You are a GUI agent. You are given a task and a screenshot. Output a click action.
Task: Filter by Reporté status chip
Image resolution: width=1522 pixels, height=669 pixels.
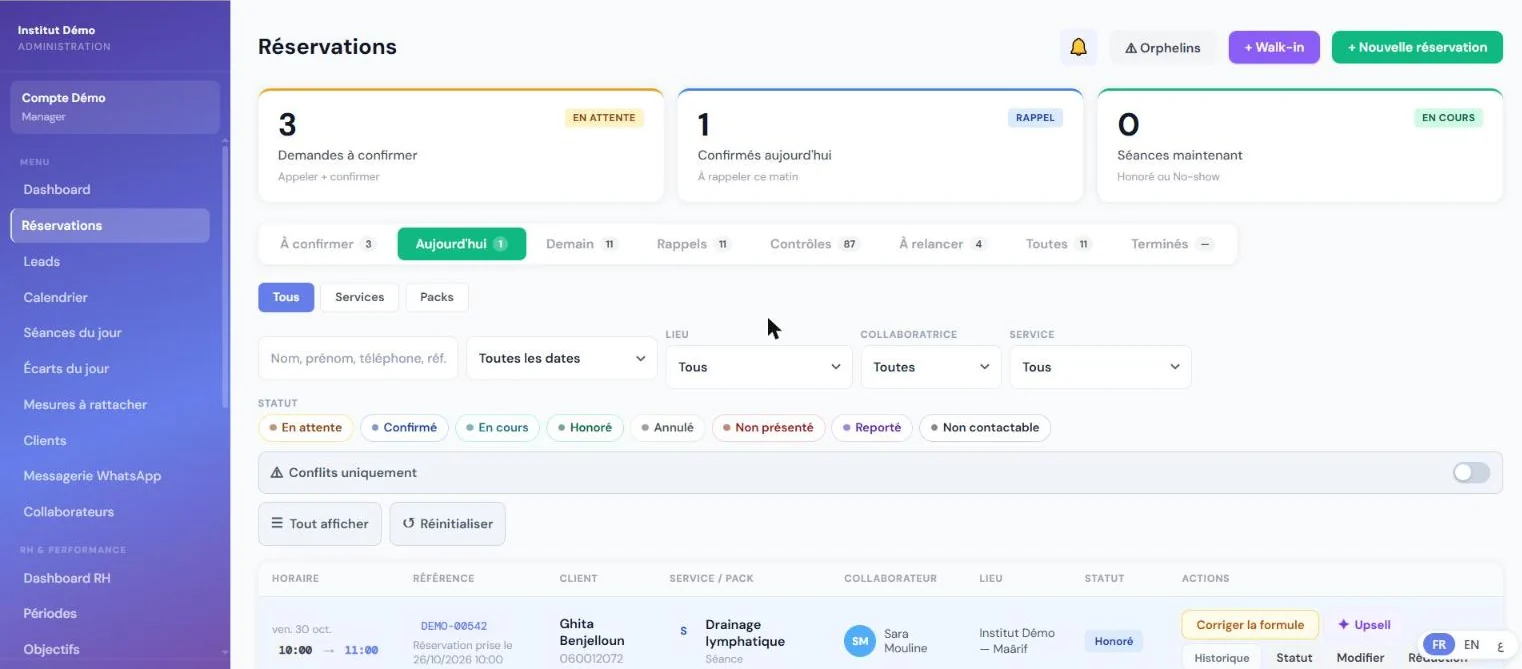pos(872,428)
